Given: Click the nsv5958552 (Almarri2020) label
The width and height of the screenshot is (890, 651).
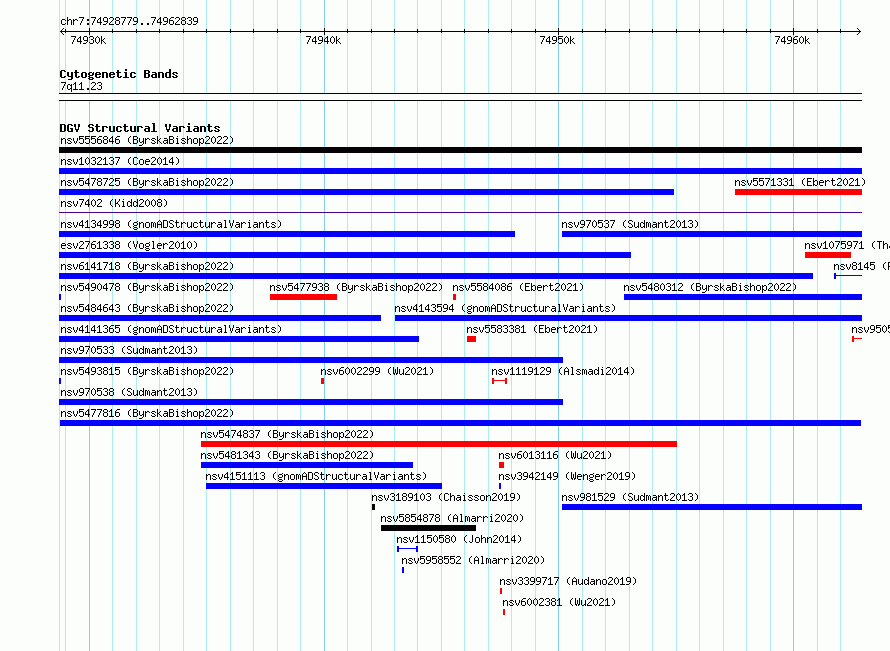Looking at the screenshot, I should [x=473, y=560].
